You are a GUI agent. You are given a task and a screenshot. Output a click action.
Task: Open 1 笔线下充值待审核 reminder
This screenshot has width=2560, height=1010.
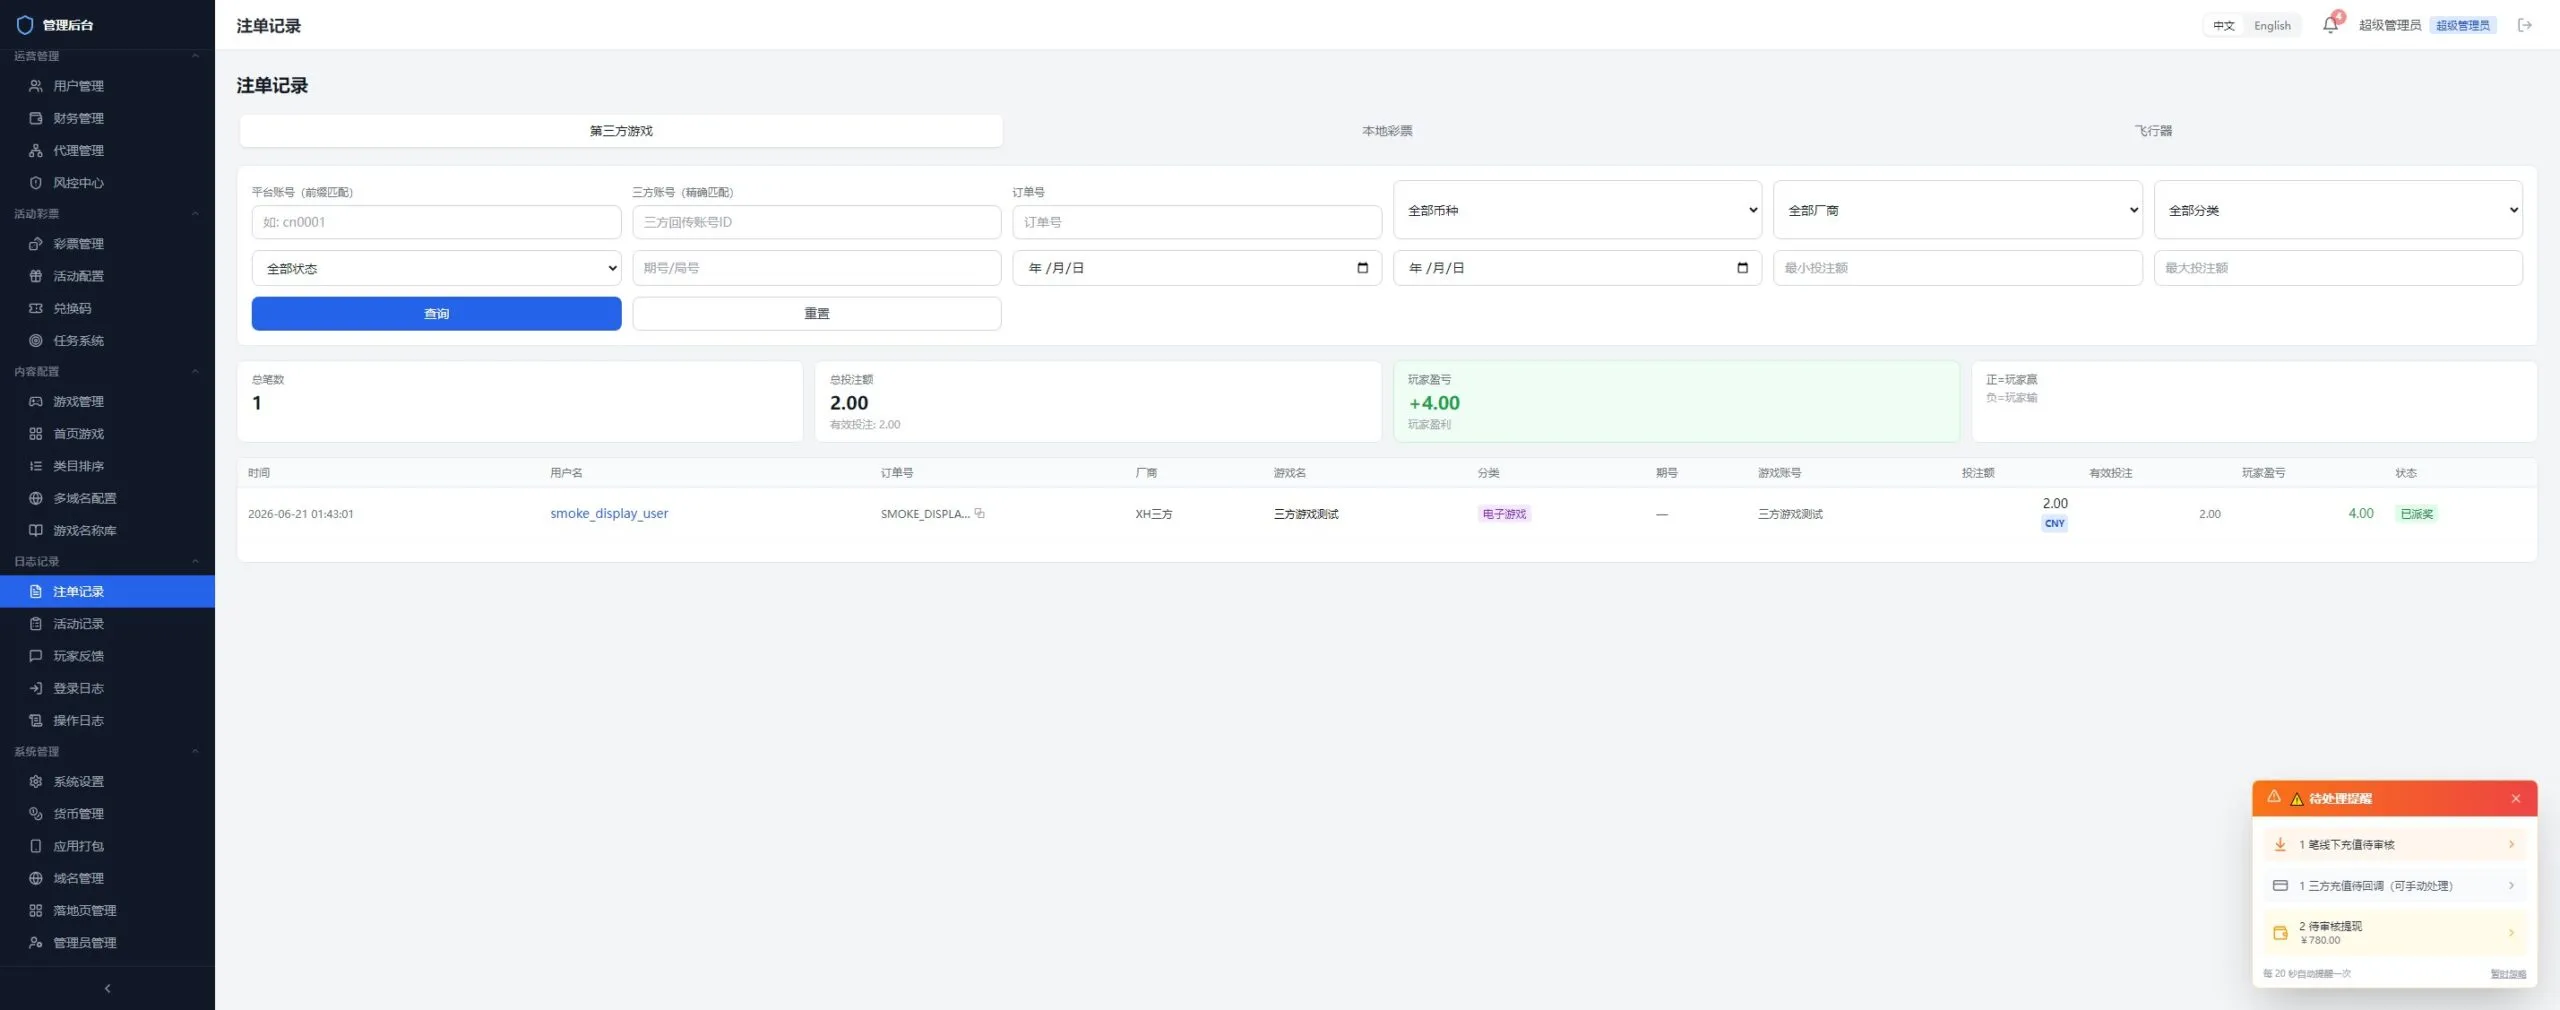pos(2394,845)
